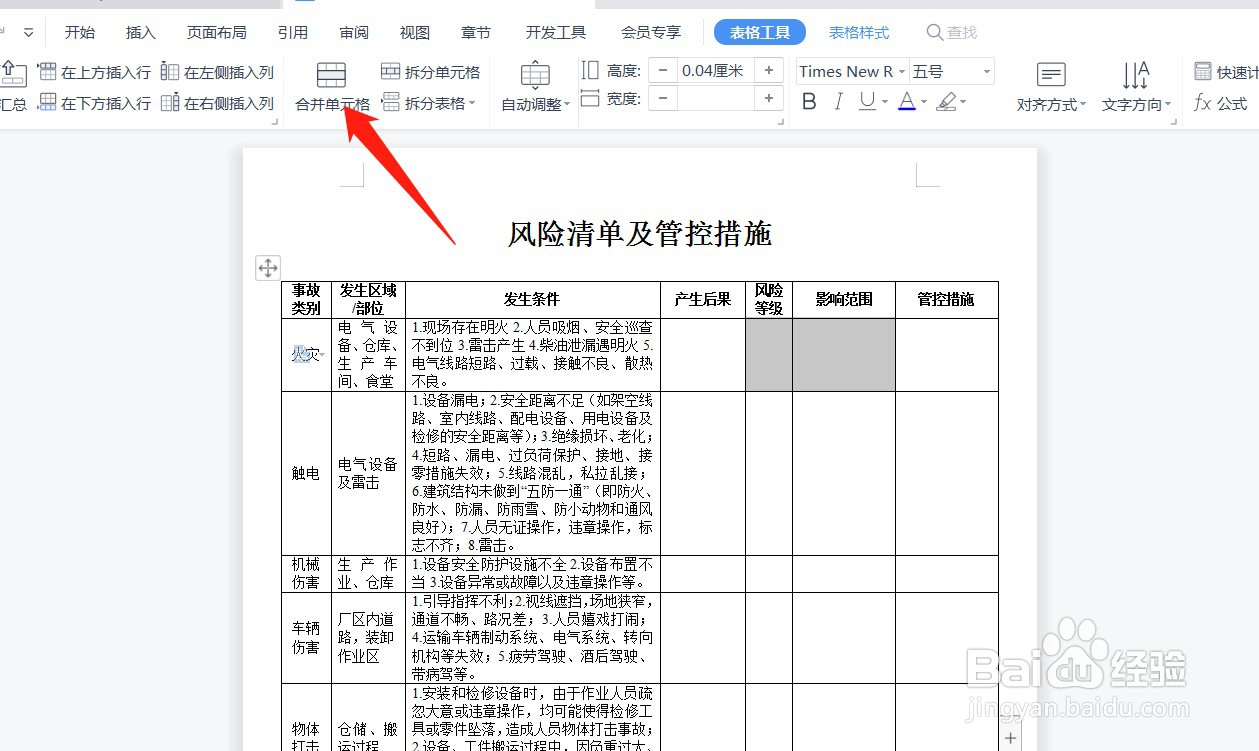Viewport: 1259px width, 751px height.
Task: Decrease the row height with the minus button
Action: tap(662, 71)
